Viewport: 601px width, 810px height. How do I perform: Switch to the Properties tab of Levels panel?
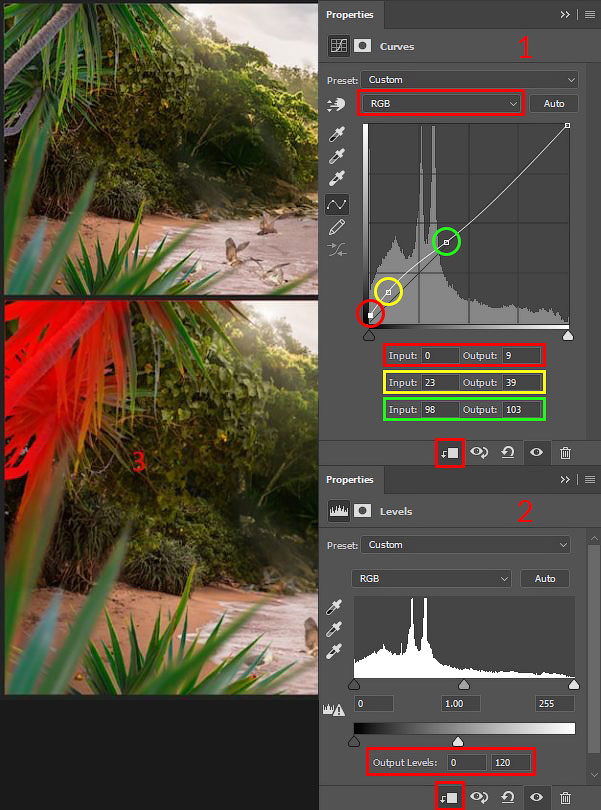point(350,480)
